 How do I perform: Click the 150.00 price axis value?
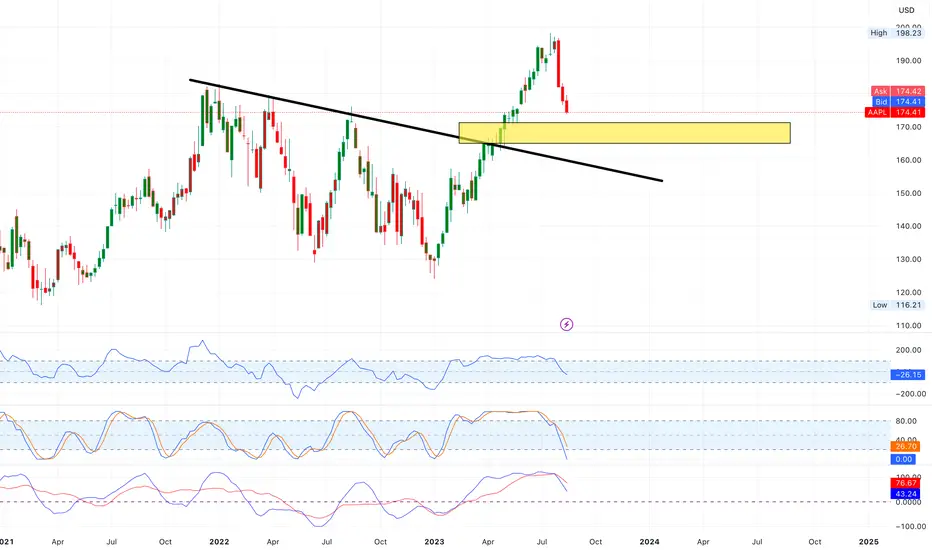[x=909, y=193]
